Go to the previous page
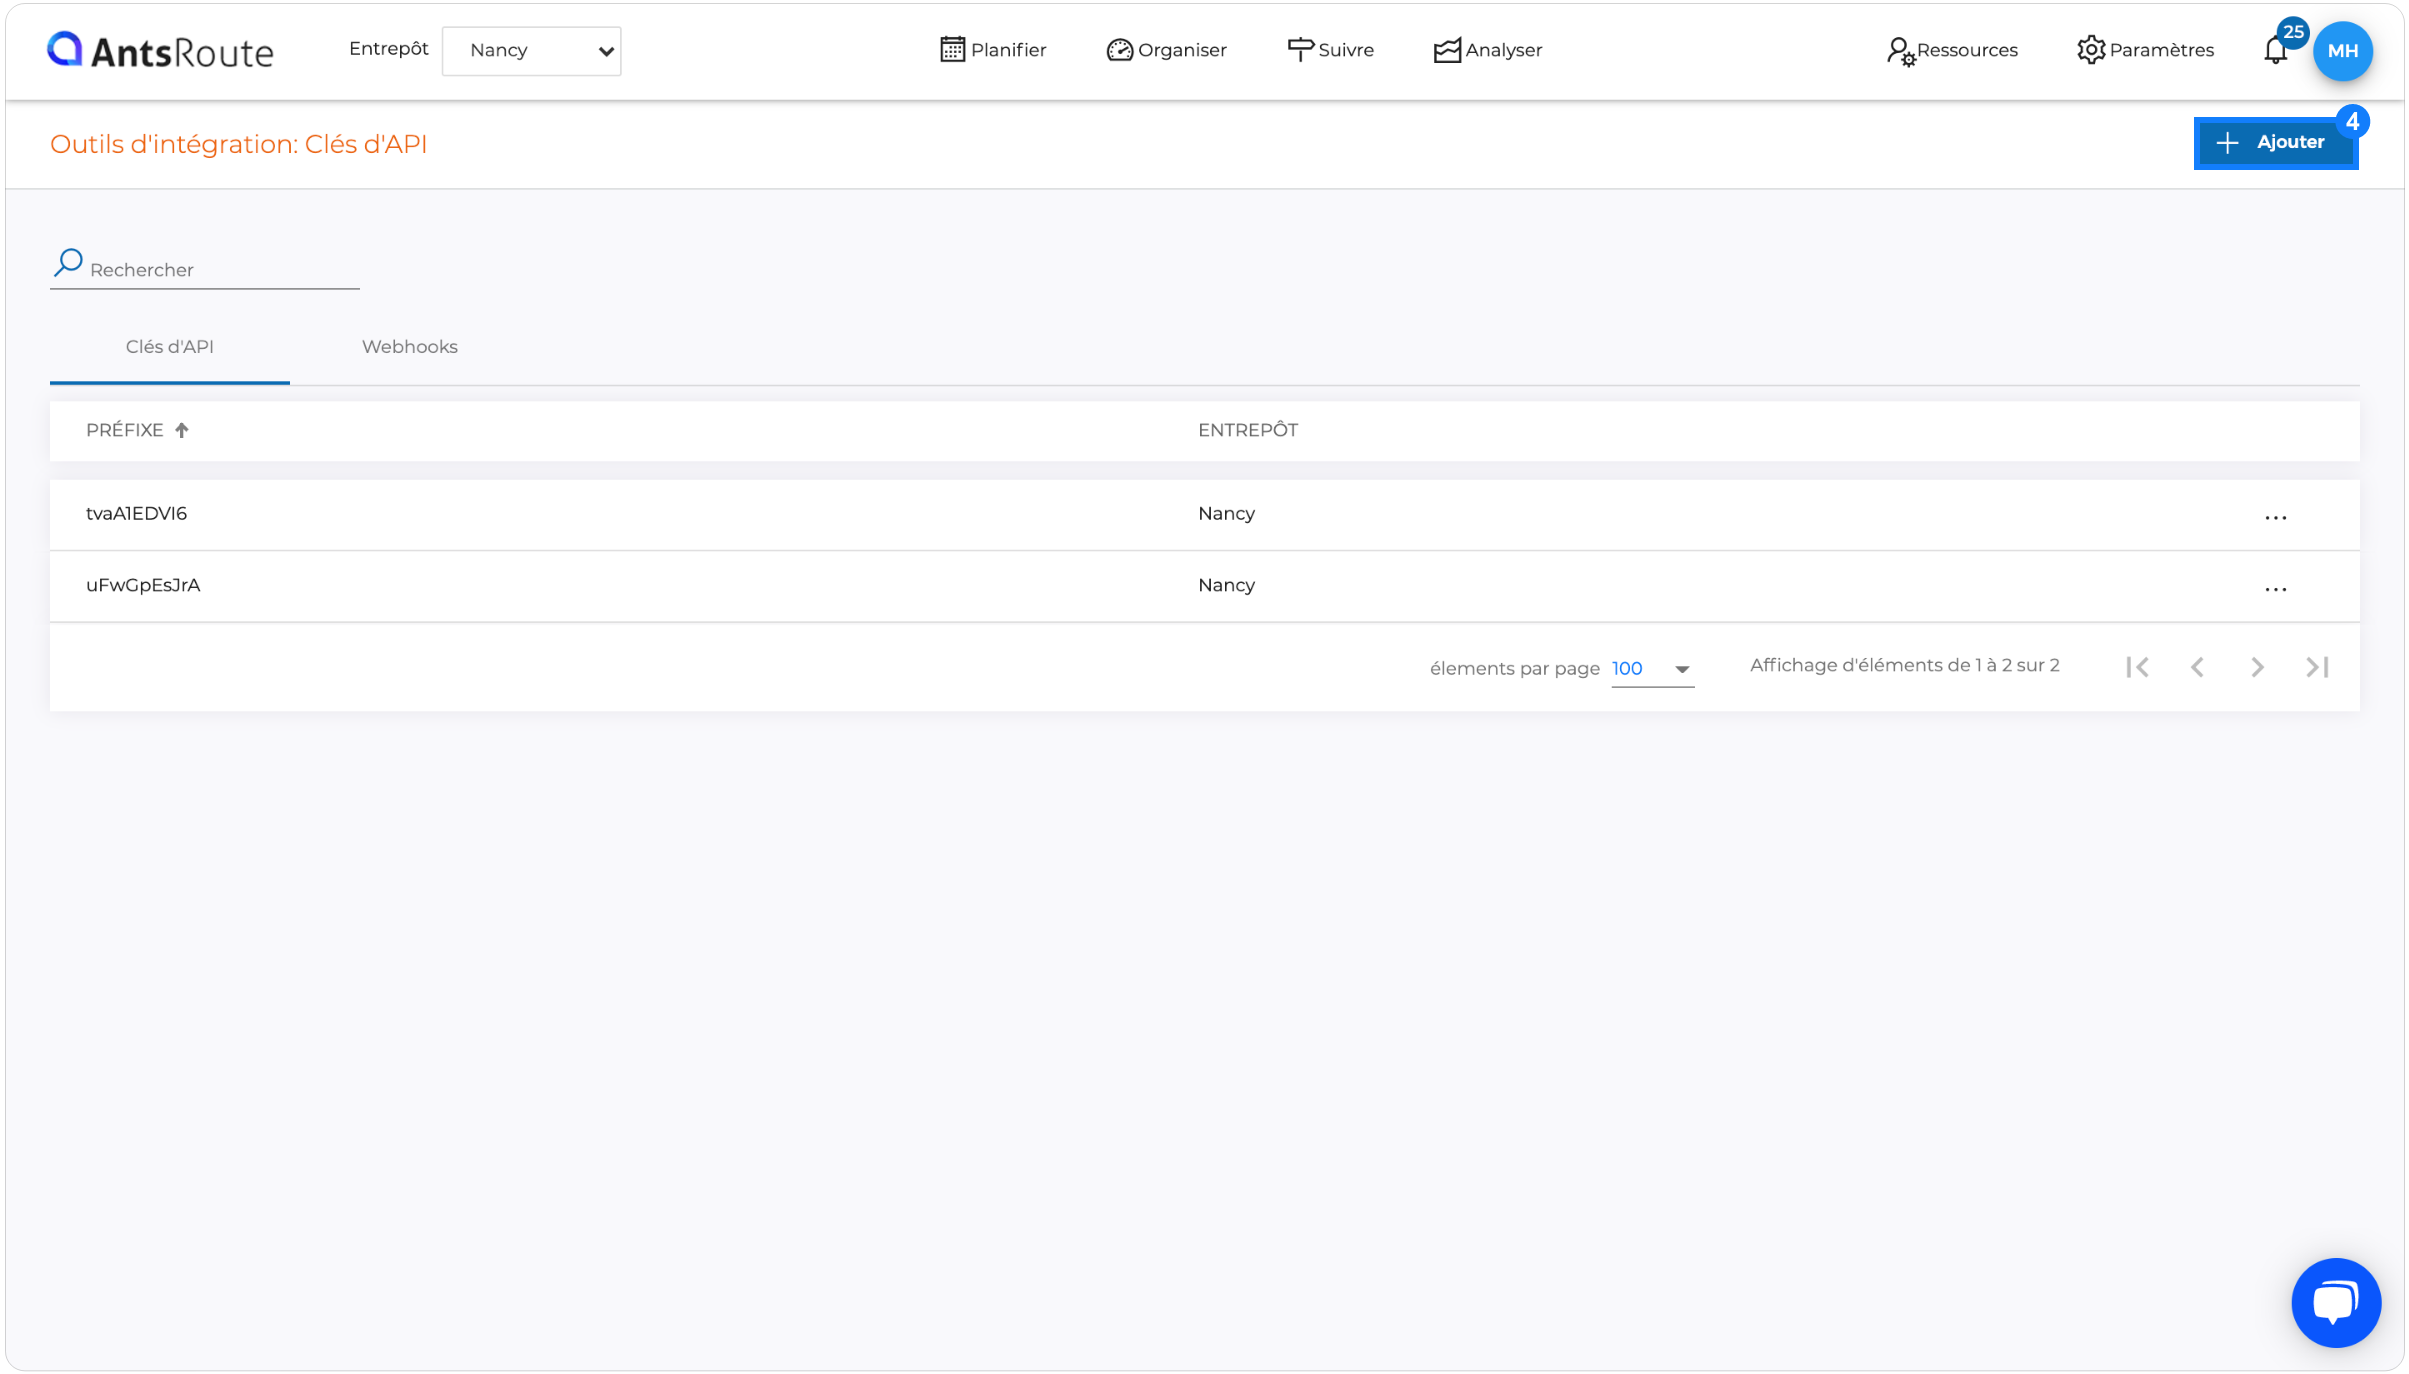 [2197, 667]
